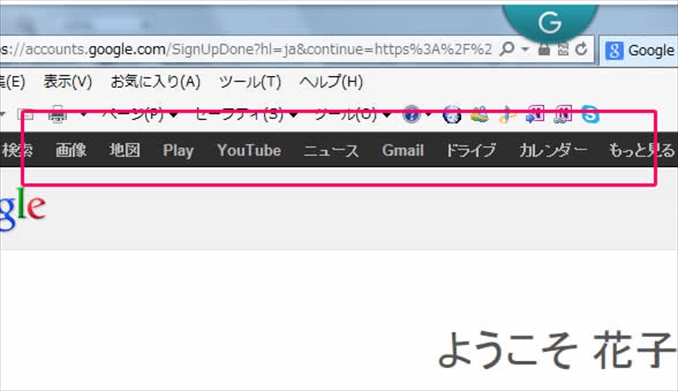The image size is (678, 391).
Task: Open ニュース in the Google bar
Action: point(331,150)
